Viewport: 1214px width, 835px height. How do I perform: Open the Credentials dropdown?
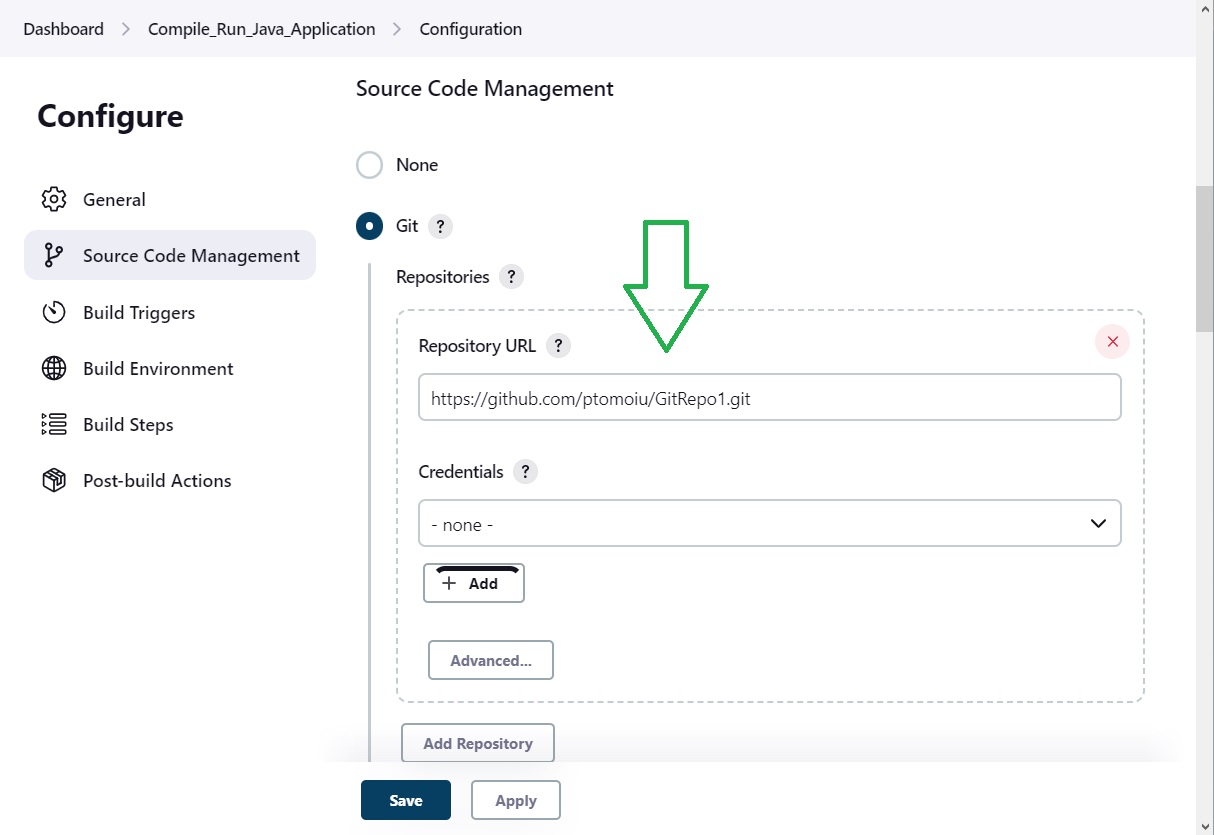click(x=770, y=523)
